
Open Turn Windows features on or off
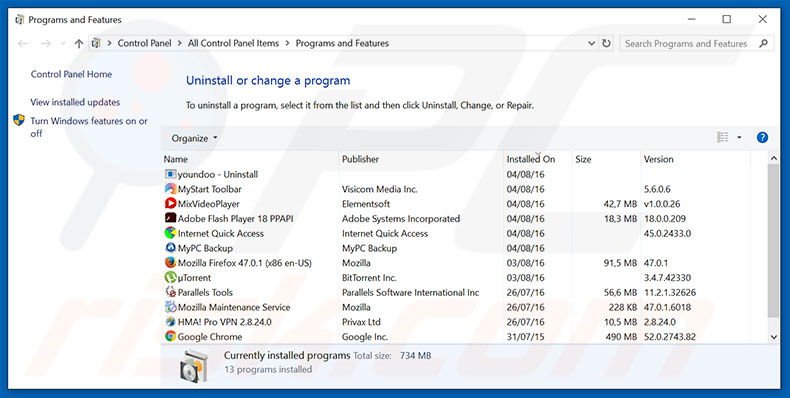pos(89,127)
